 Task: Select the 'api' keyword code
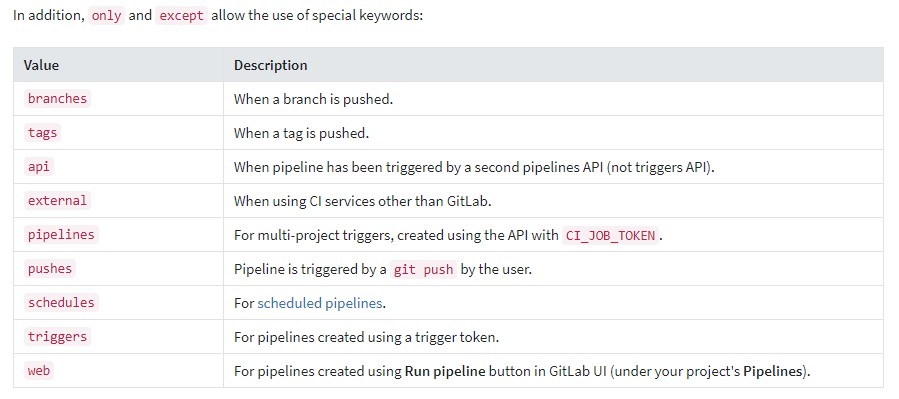[38, 167]
